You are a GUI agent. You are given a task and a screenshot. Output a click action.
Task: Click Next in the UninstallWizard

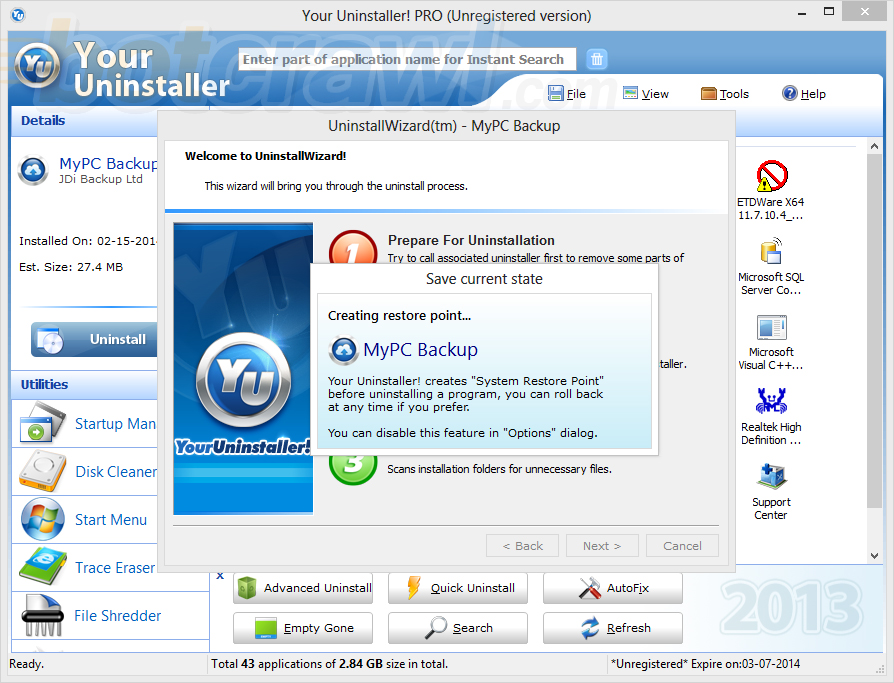tap(602, 546)
